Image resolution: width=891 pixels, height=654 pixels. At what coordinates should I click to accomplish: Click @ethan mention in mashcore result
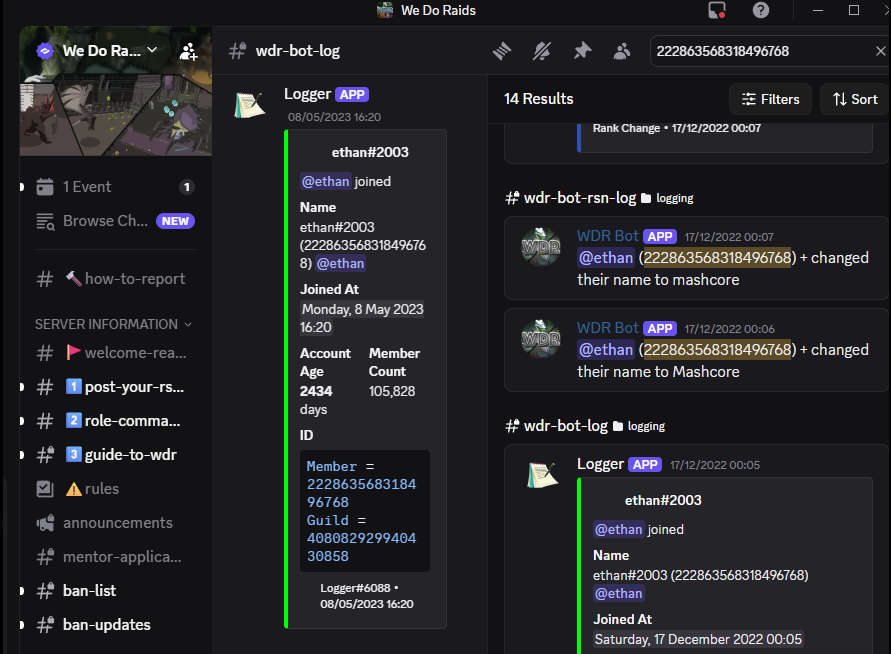click(x=606, y=258)
